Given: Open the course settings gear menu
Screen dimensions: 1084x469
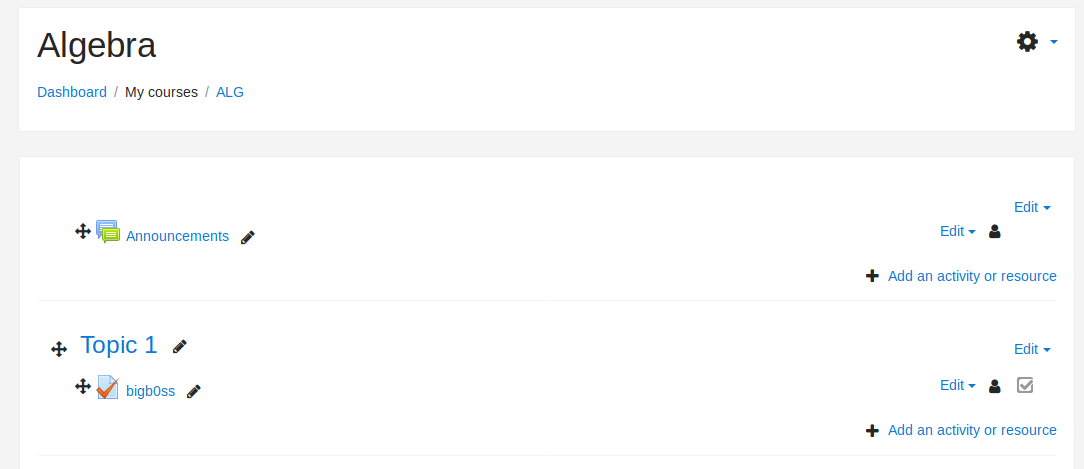Looking at the screenshot, I should pos(1036,42).
